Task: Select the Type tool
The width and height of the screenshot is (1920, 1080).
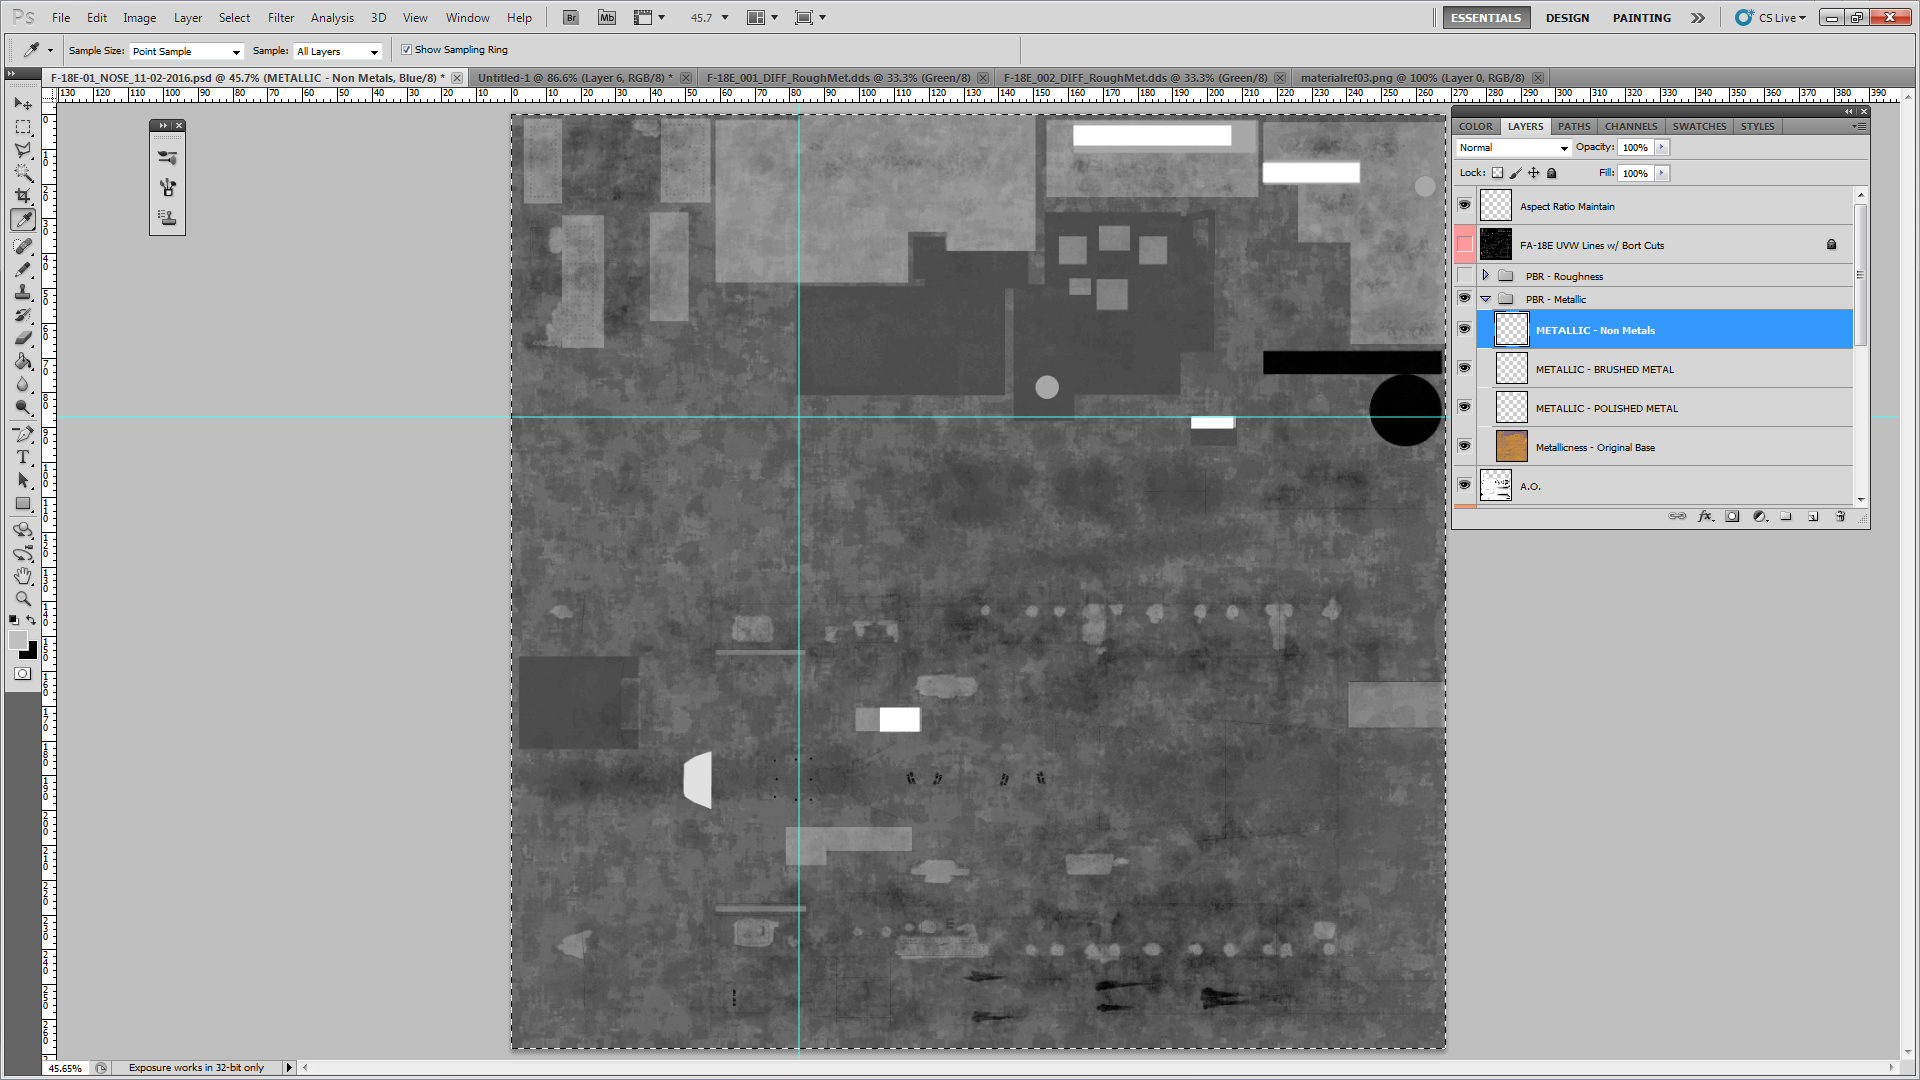Action: [23, 457]
